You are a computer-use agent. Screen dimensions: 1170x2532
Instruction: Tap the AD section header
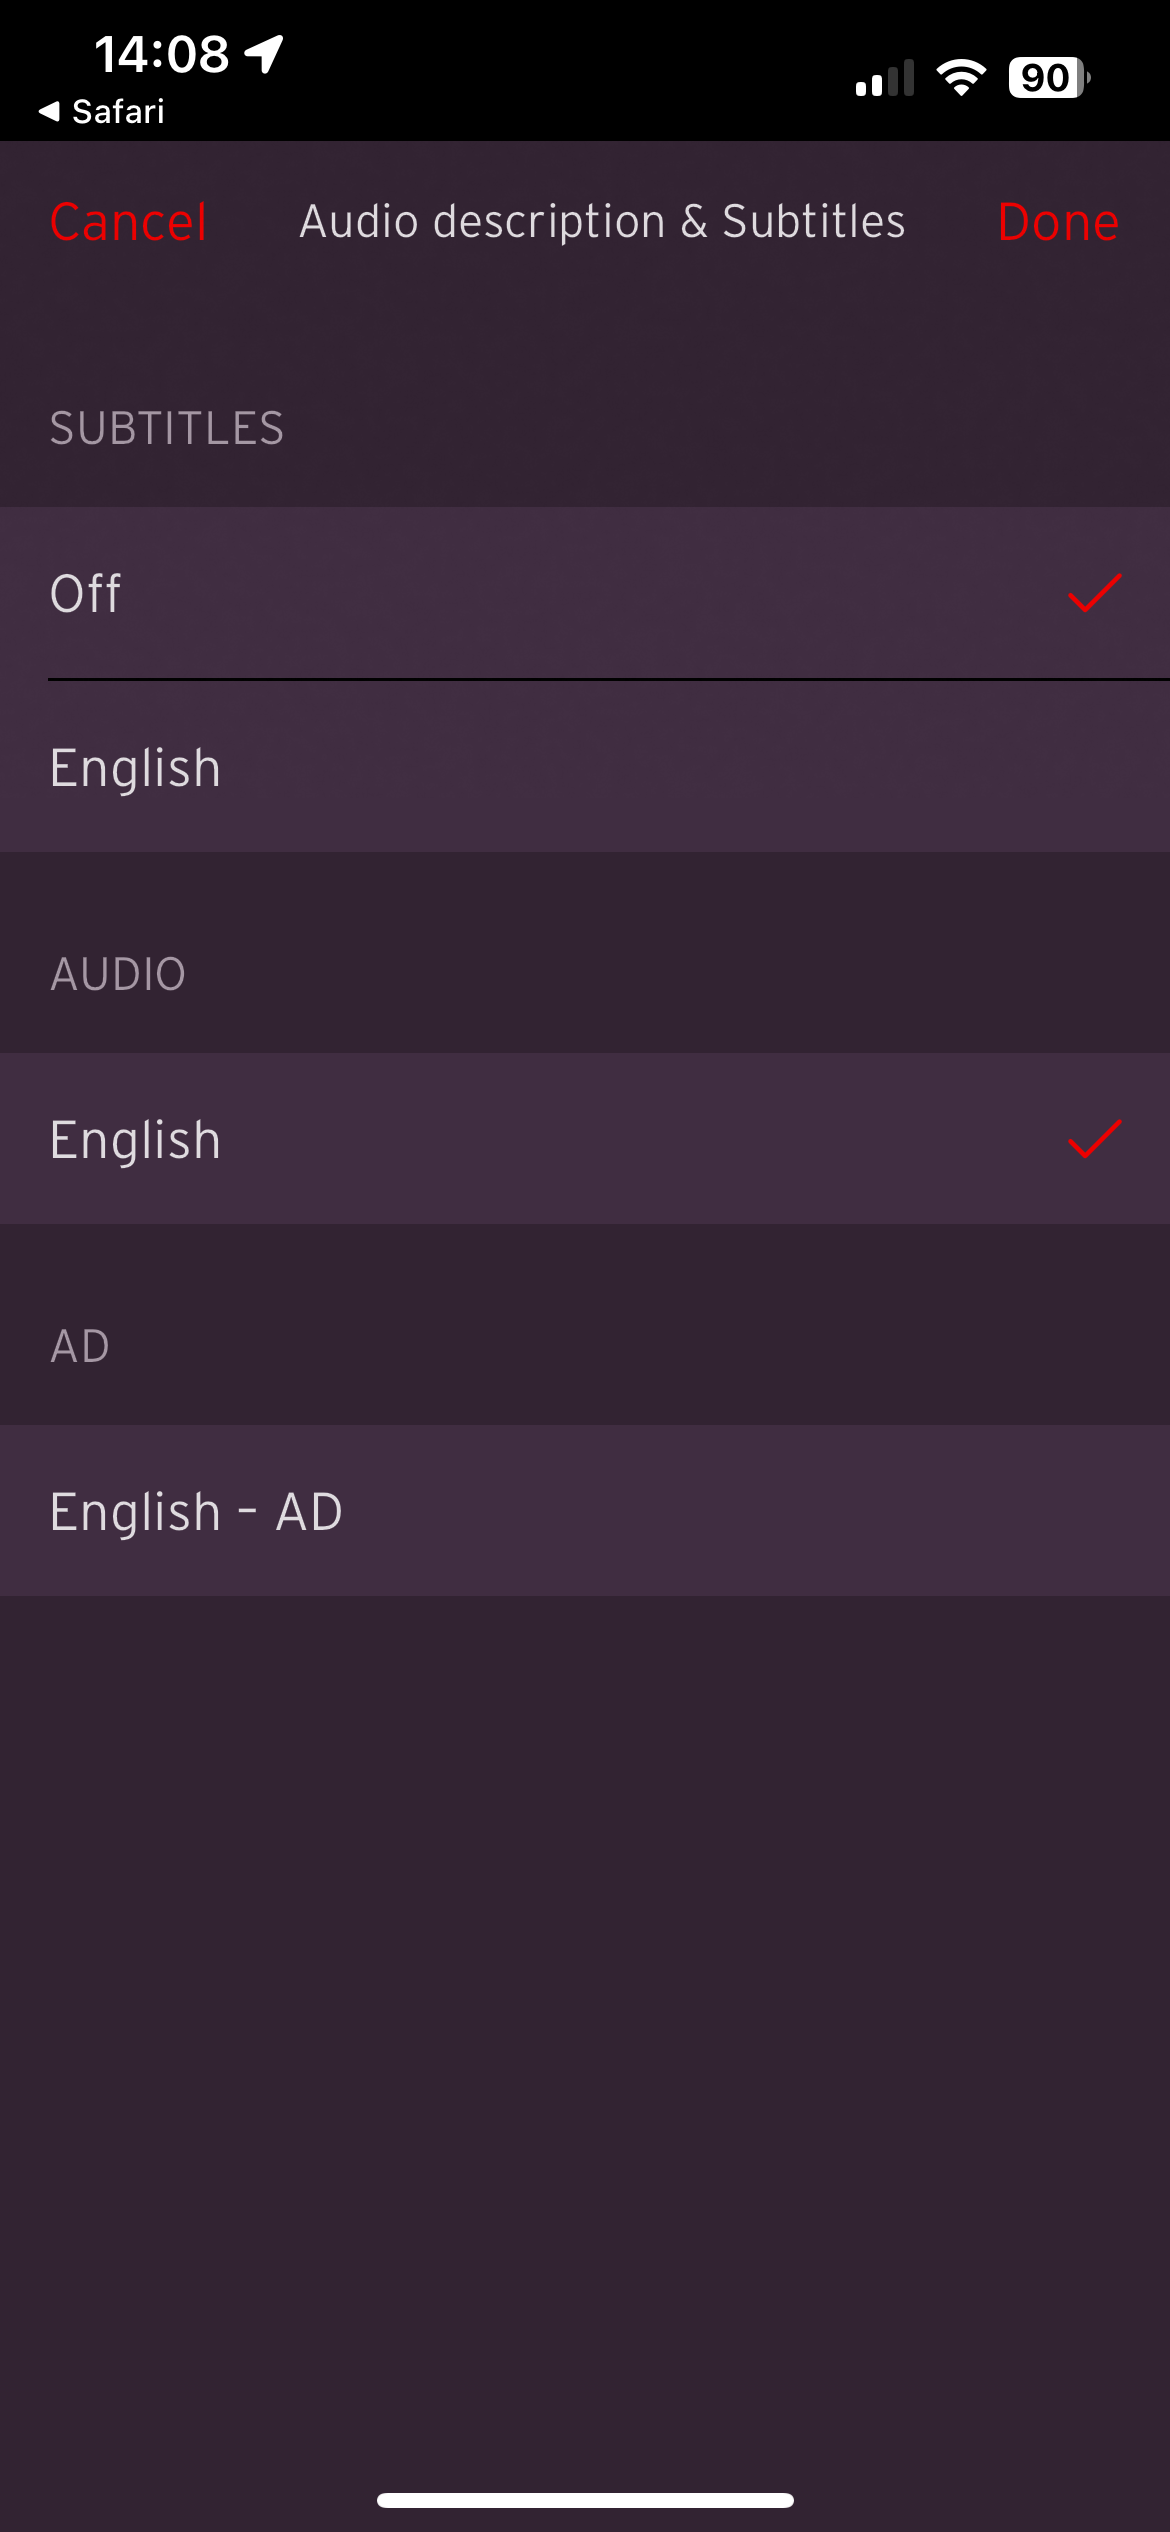80,1346
